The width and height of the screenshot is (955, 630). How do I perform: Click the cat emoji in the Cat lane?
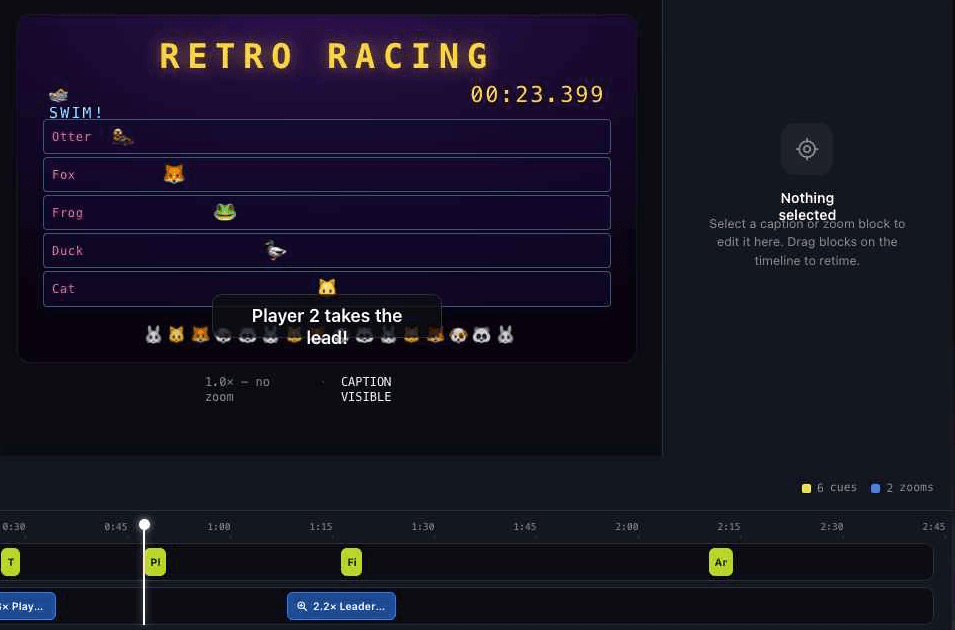[327, 287]
